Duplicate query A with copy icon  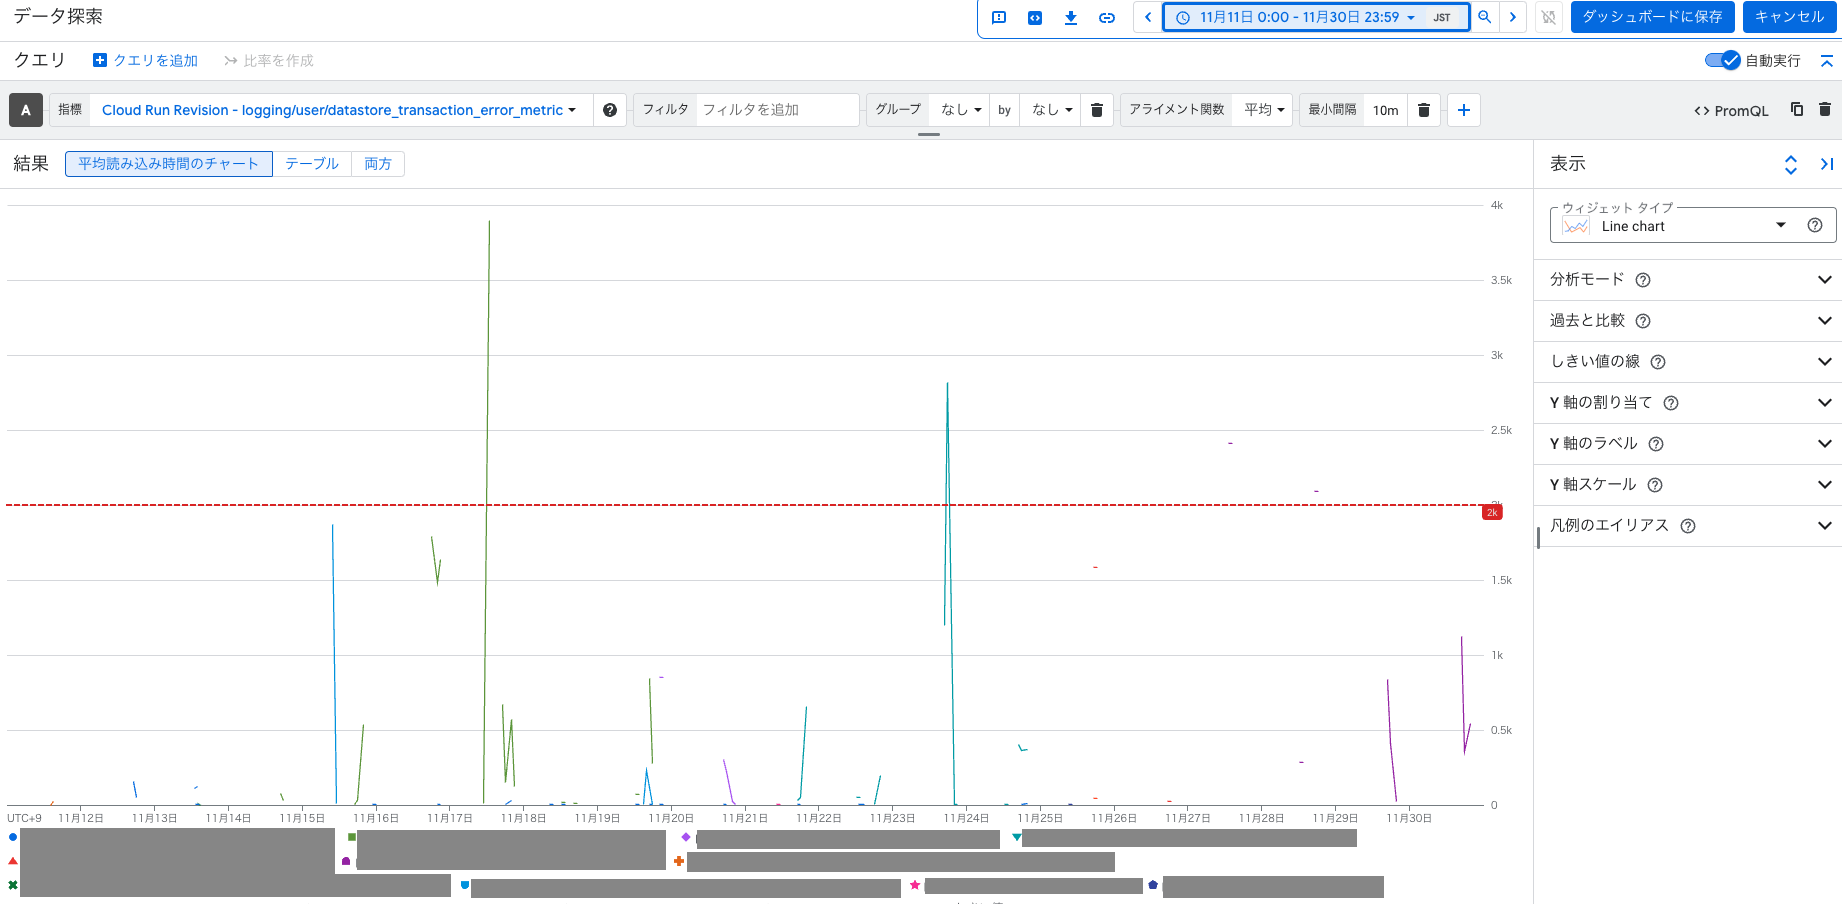[1797, 109]
